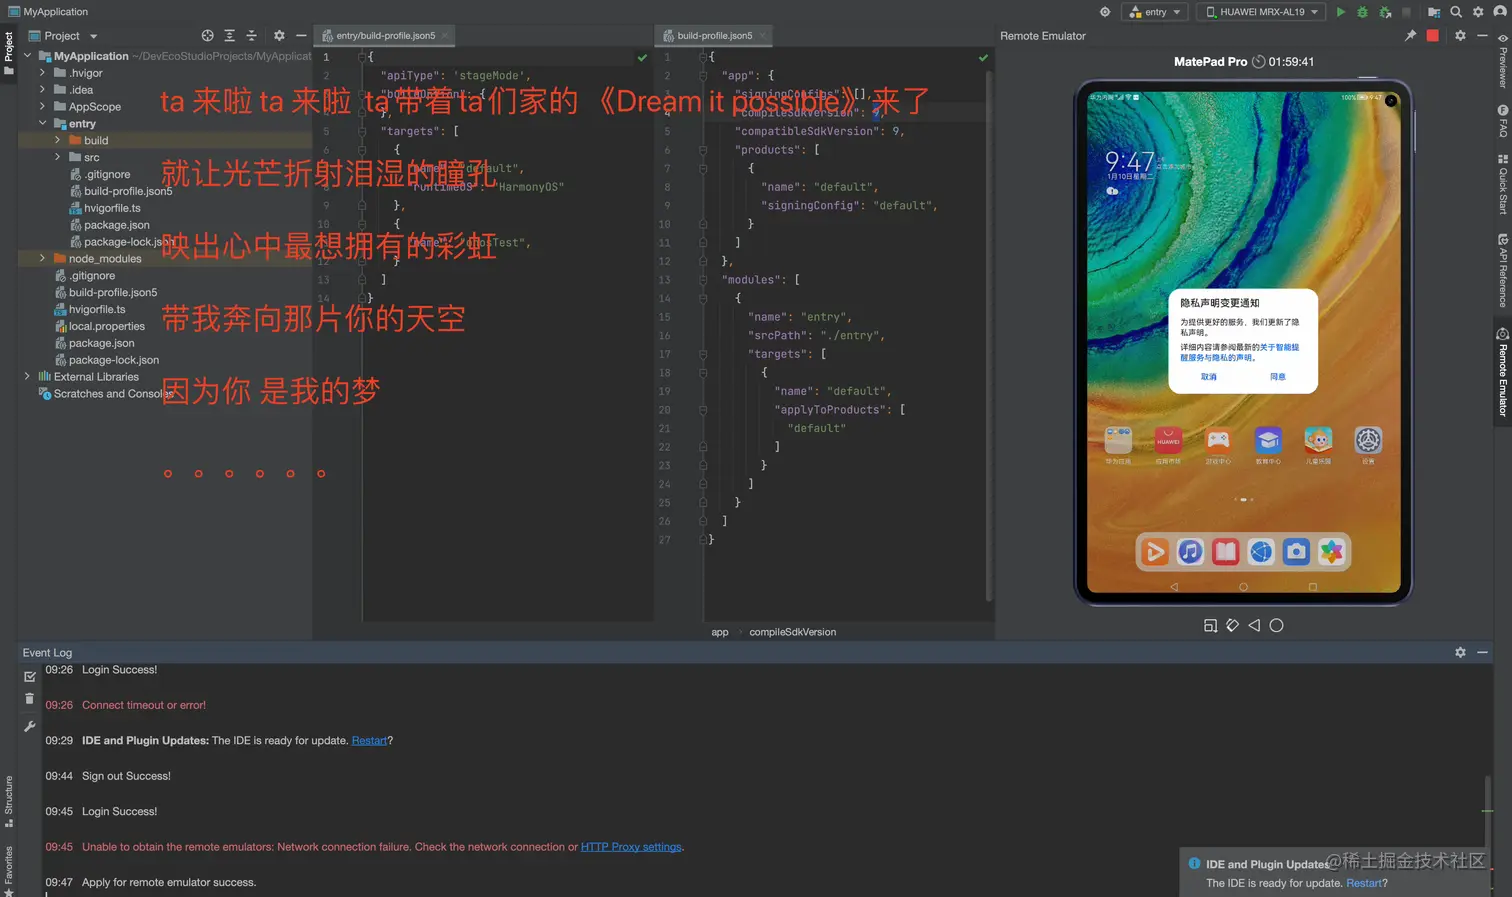Screen dimensions: 1512x897
Task: Pin the Remote Emulator panel
Action: click(1410, 36)
